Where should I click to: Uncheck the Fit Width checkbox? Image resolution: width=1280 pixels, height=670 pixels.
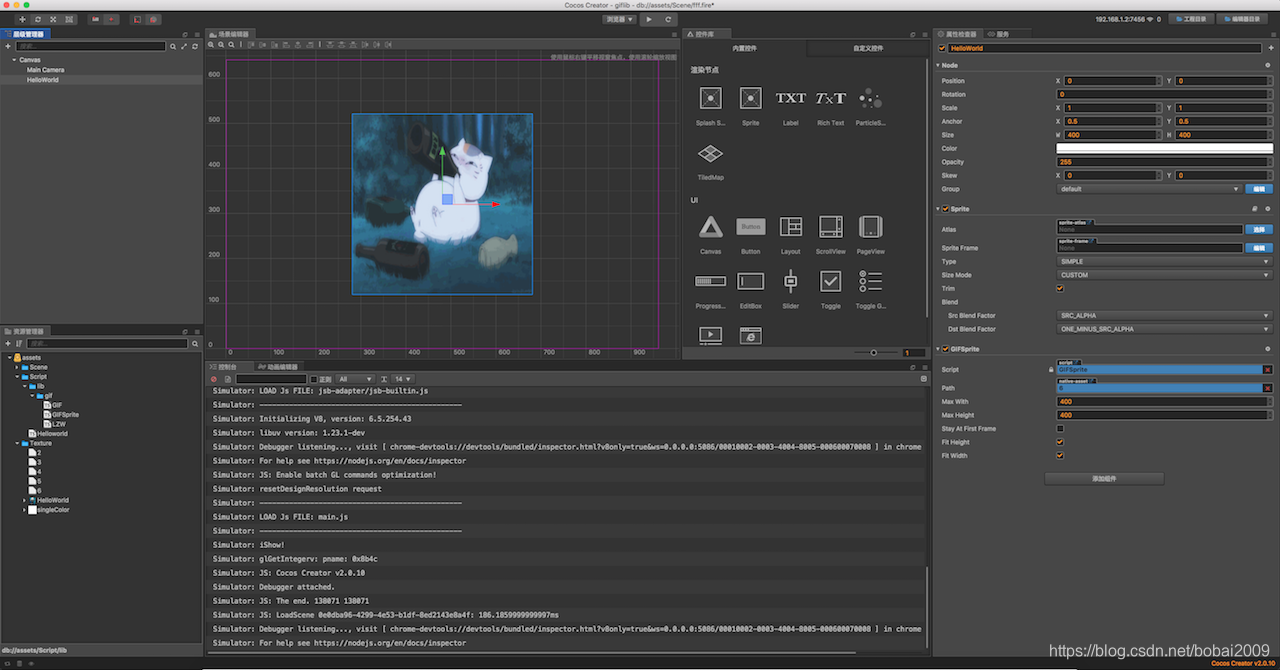[x=1060, y=455]
